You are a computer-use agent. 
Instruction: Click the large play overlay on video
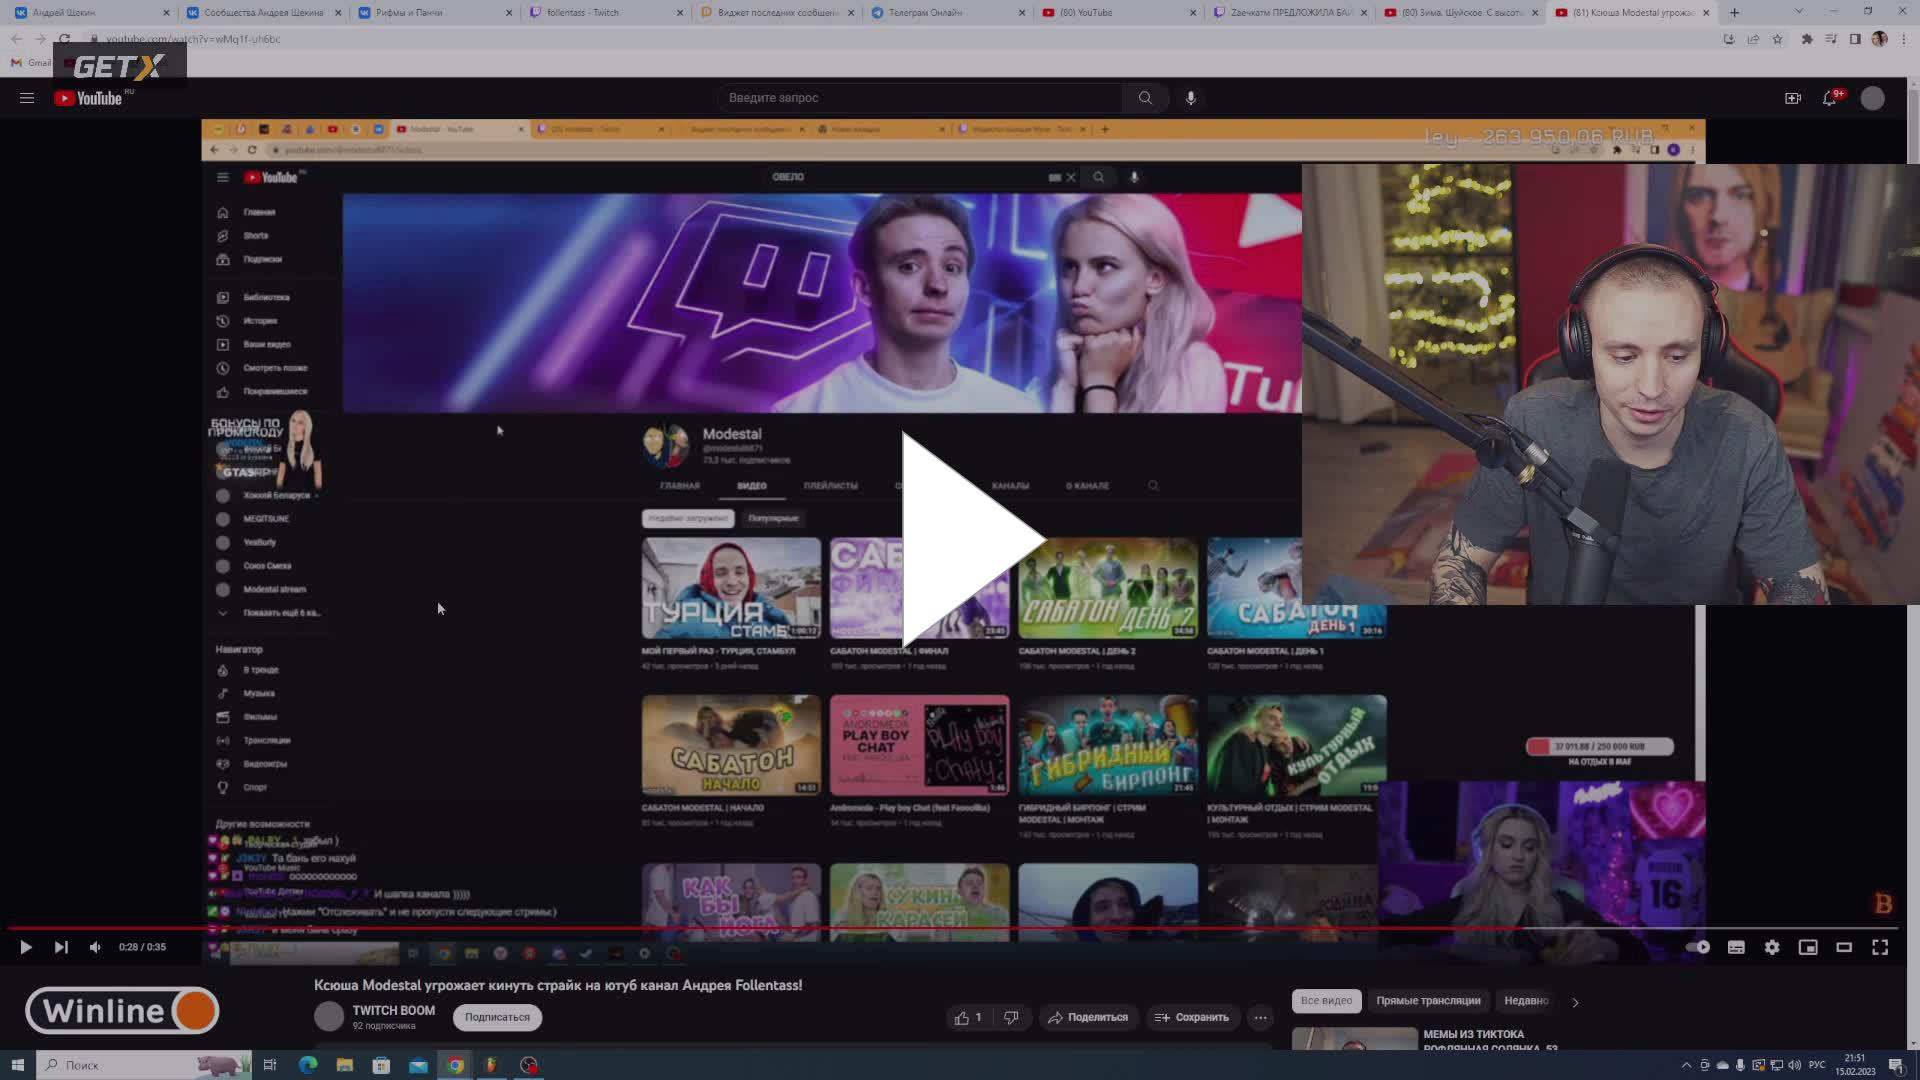click(973, 540)
